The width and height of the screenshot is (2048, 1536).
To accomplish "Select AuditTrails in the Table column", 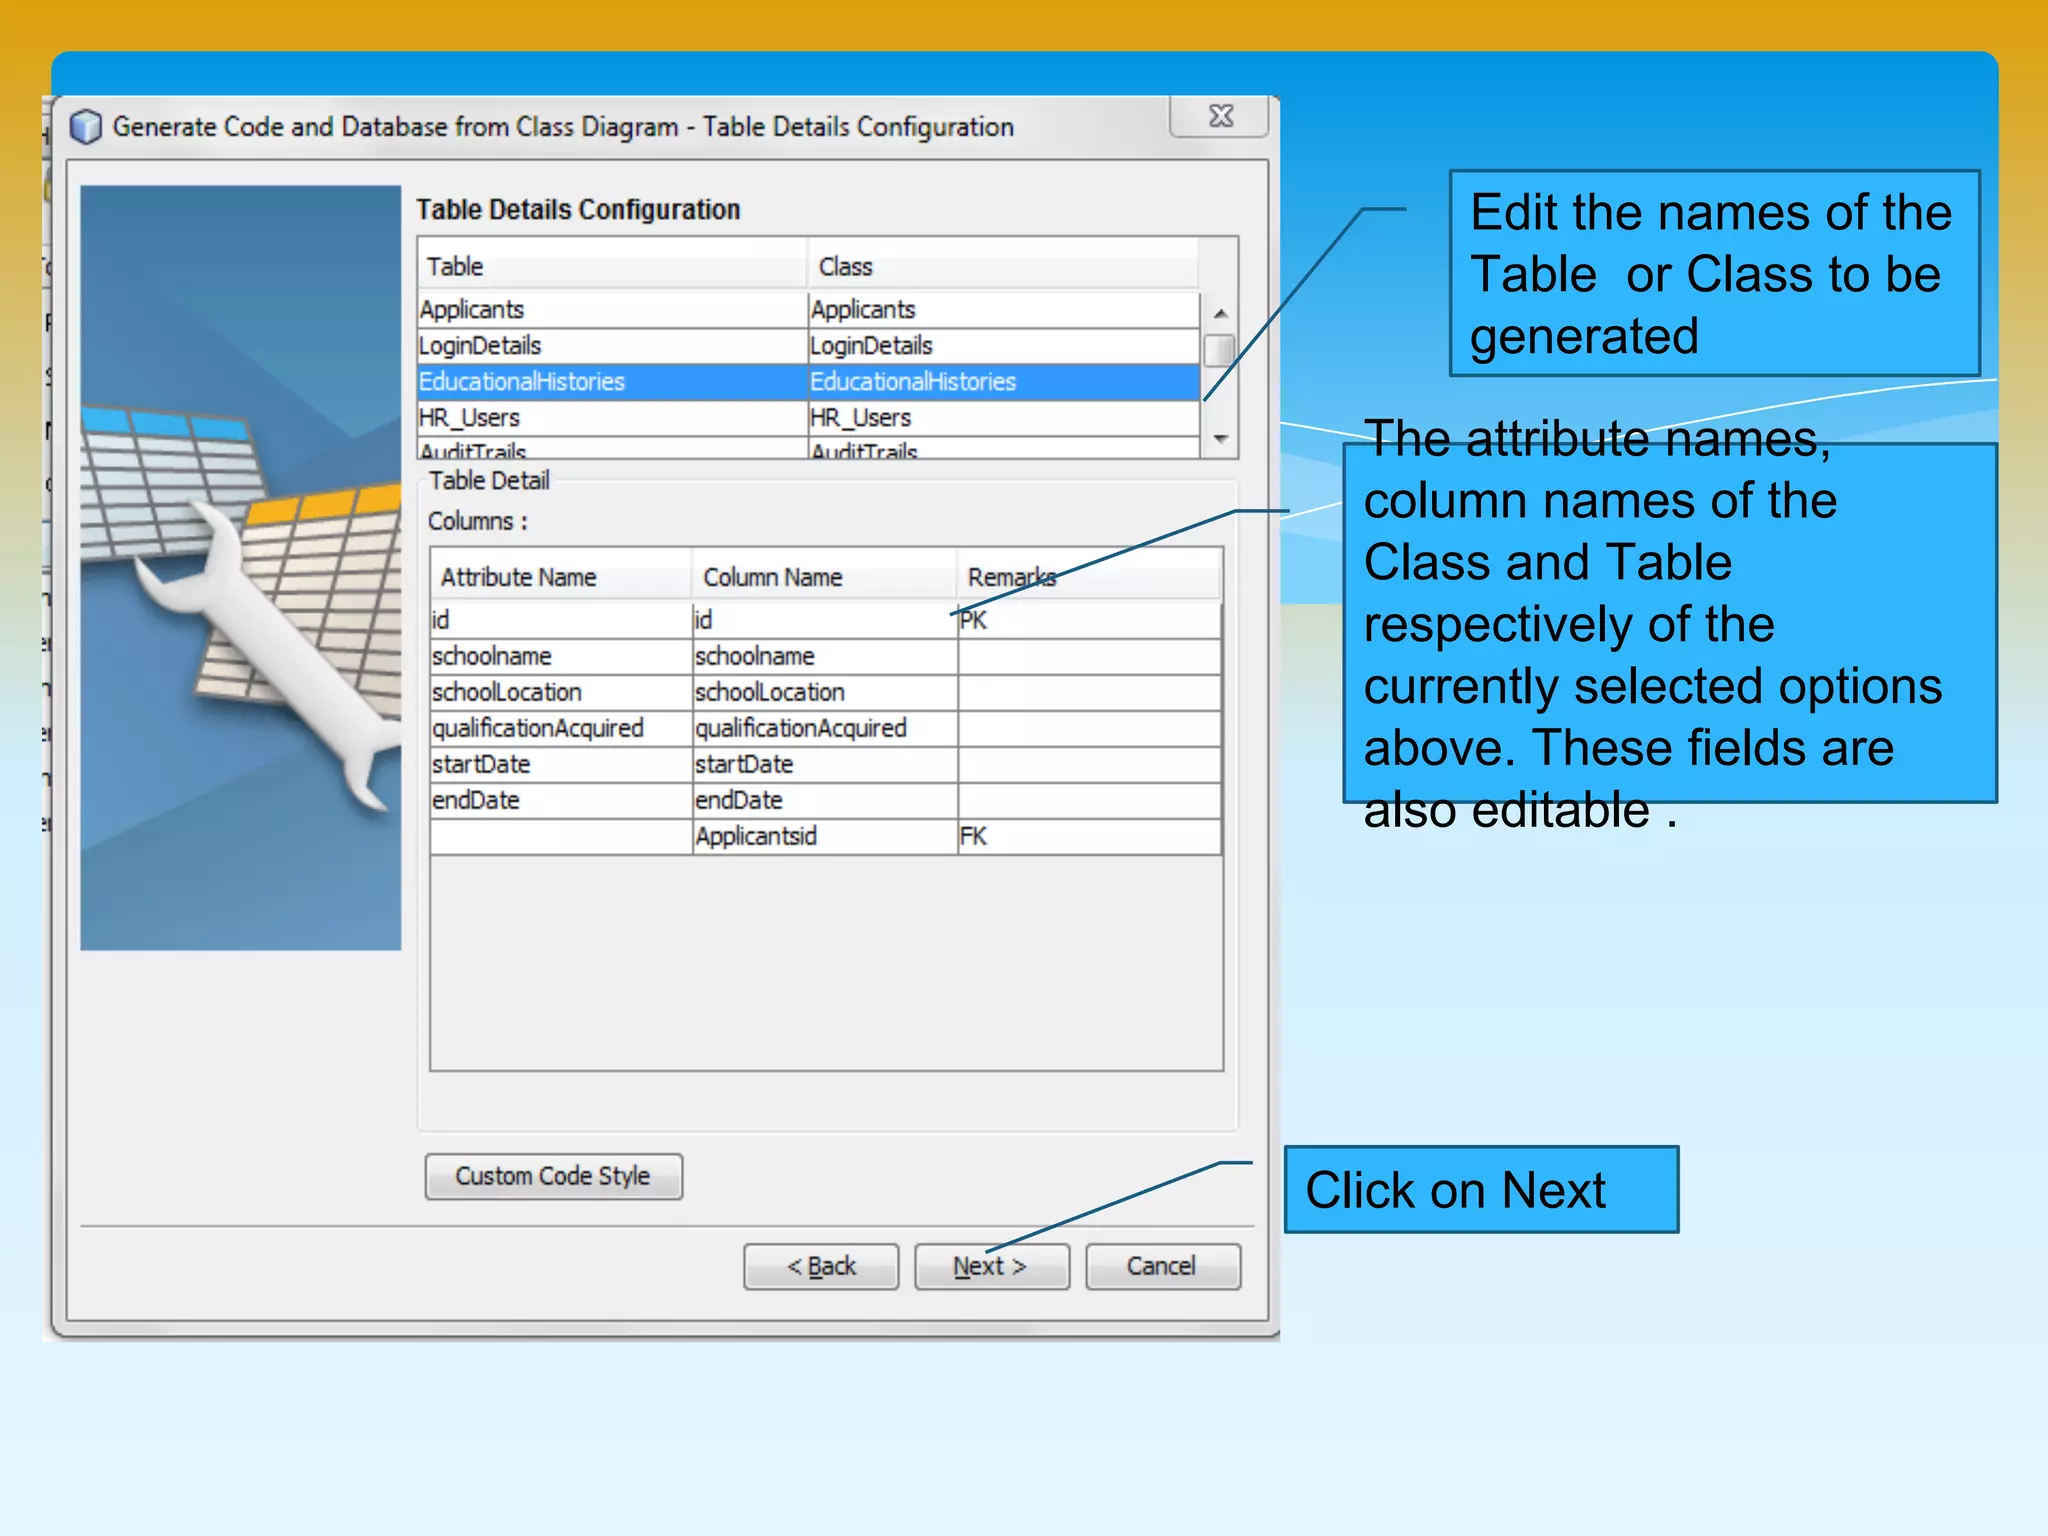I will (612, 449).
